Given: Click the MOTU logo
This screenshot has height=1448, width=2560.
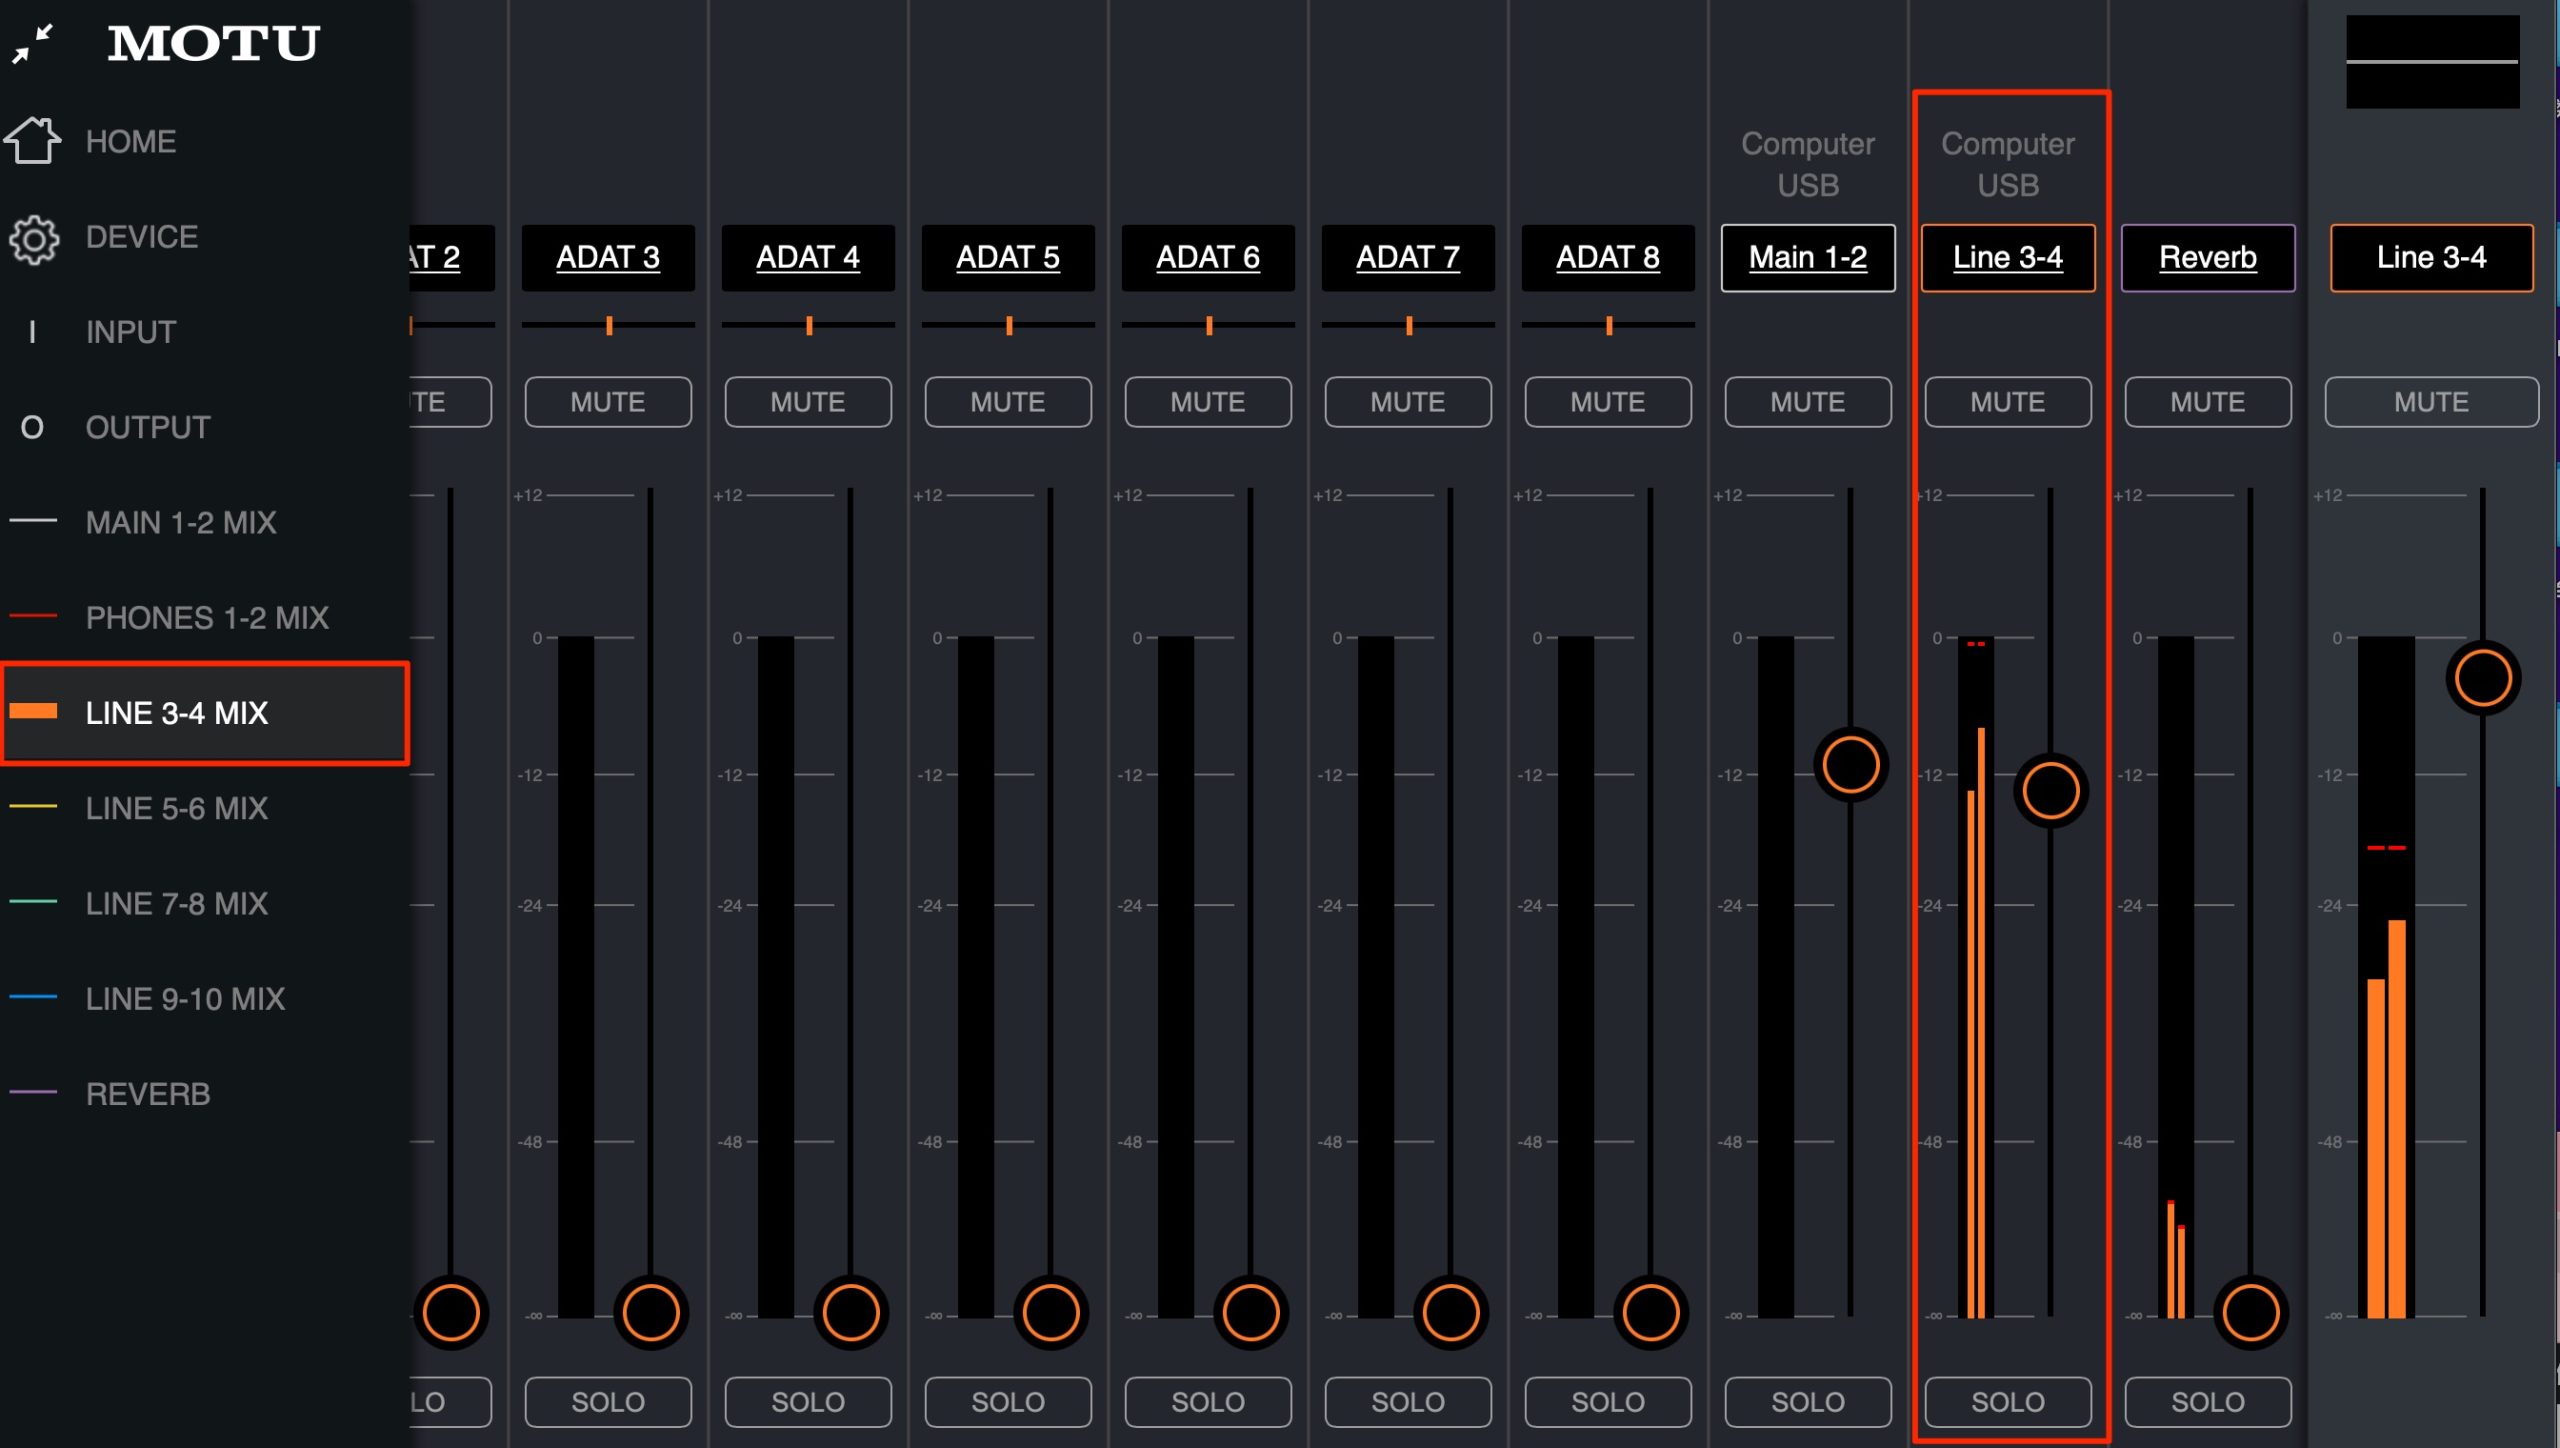Looking at the screenshot, I should pos(214,43).
